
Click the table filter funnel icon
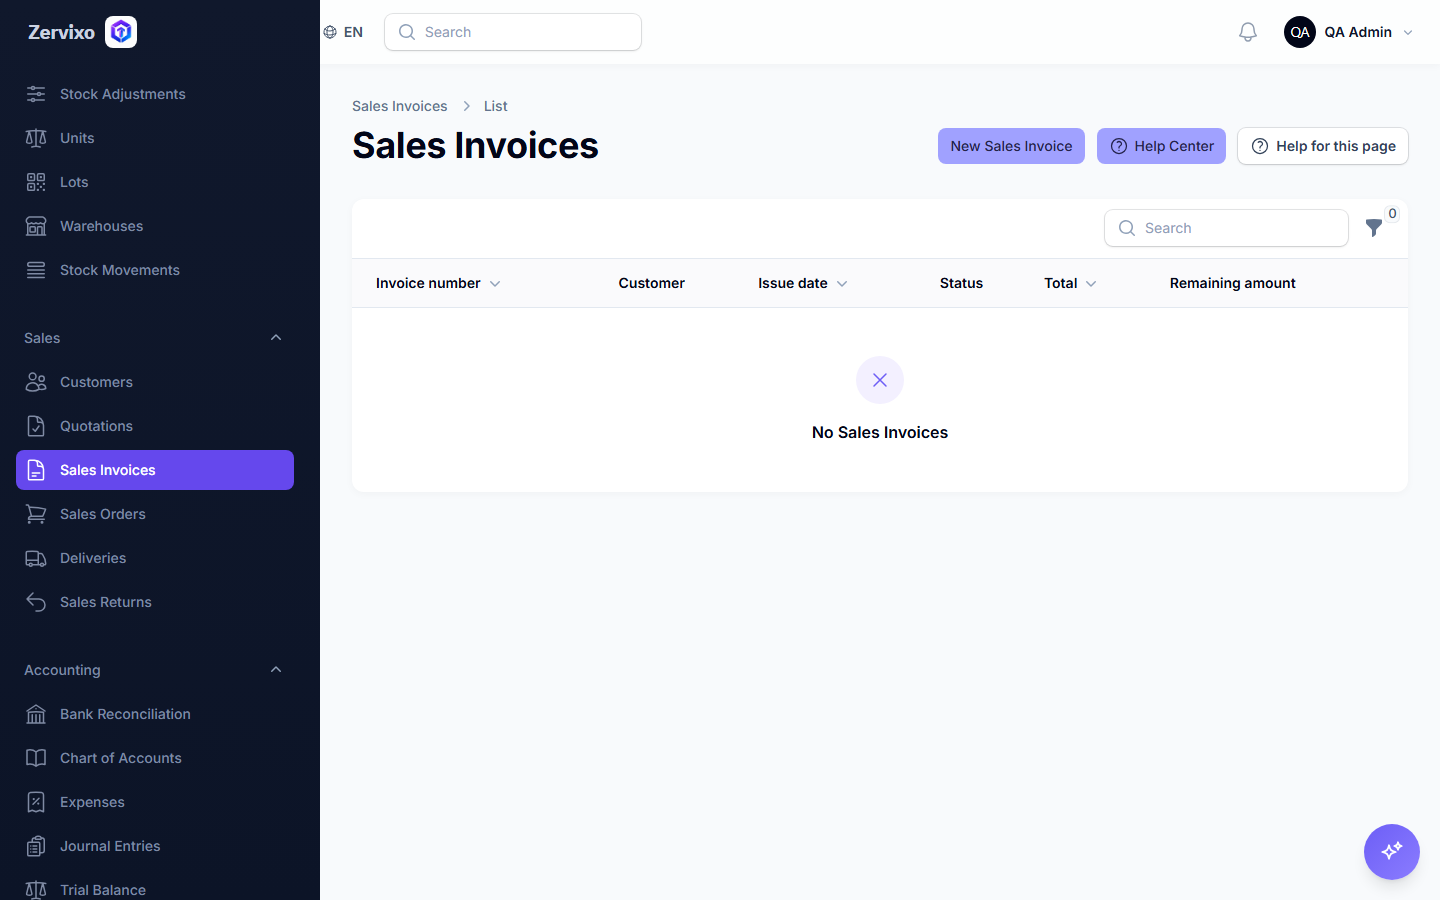(x=1374, y=228)
